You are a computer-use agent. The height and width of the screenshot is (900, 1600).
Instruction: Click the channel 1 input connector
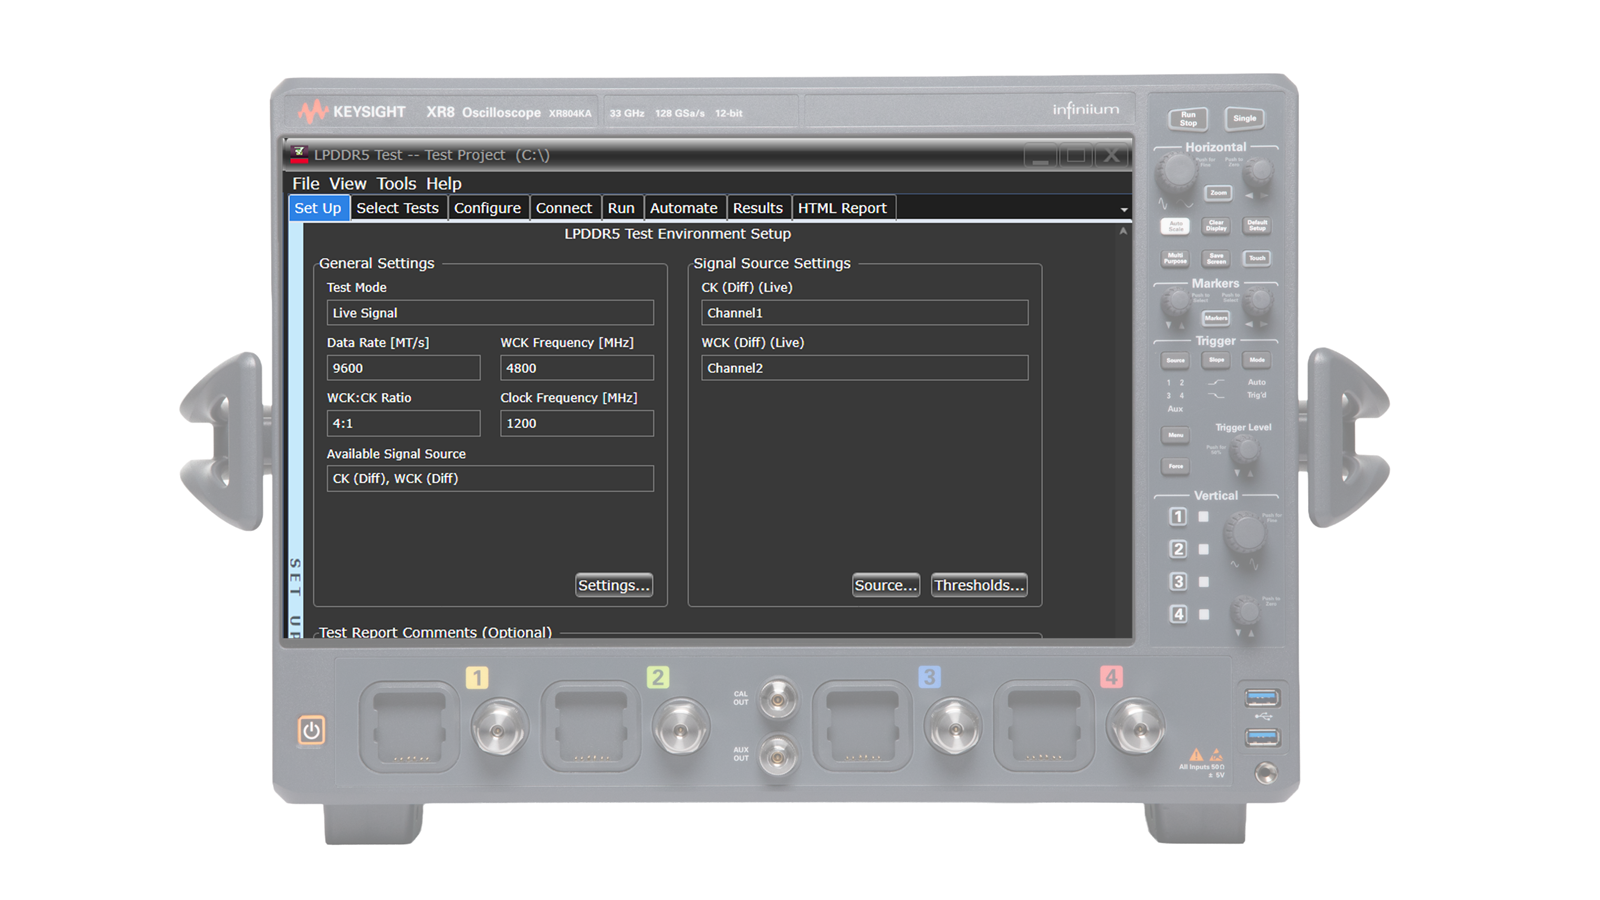[498, 727]
